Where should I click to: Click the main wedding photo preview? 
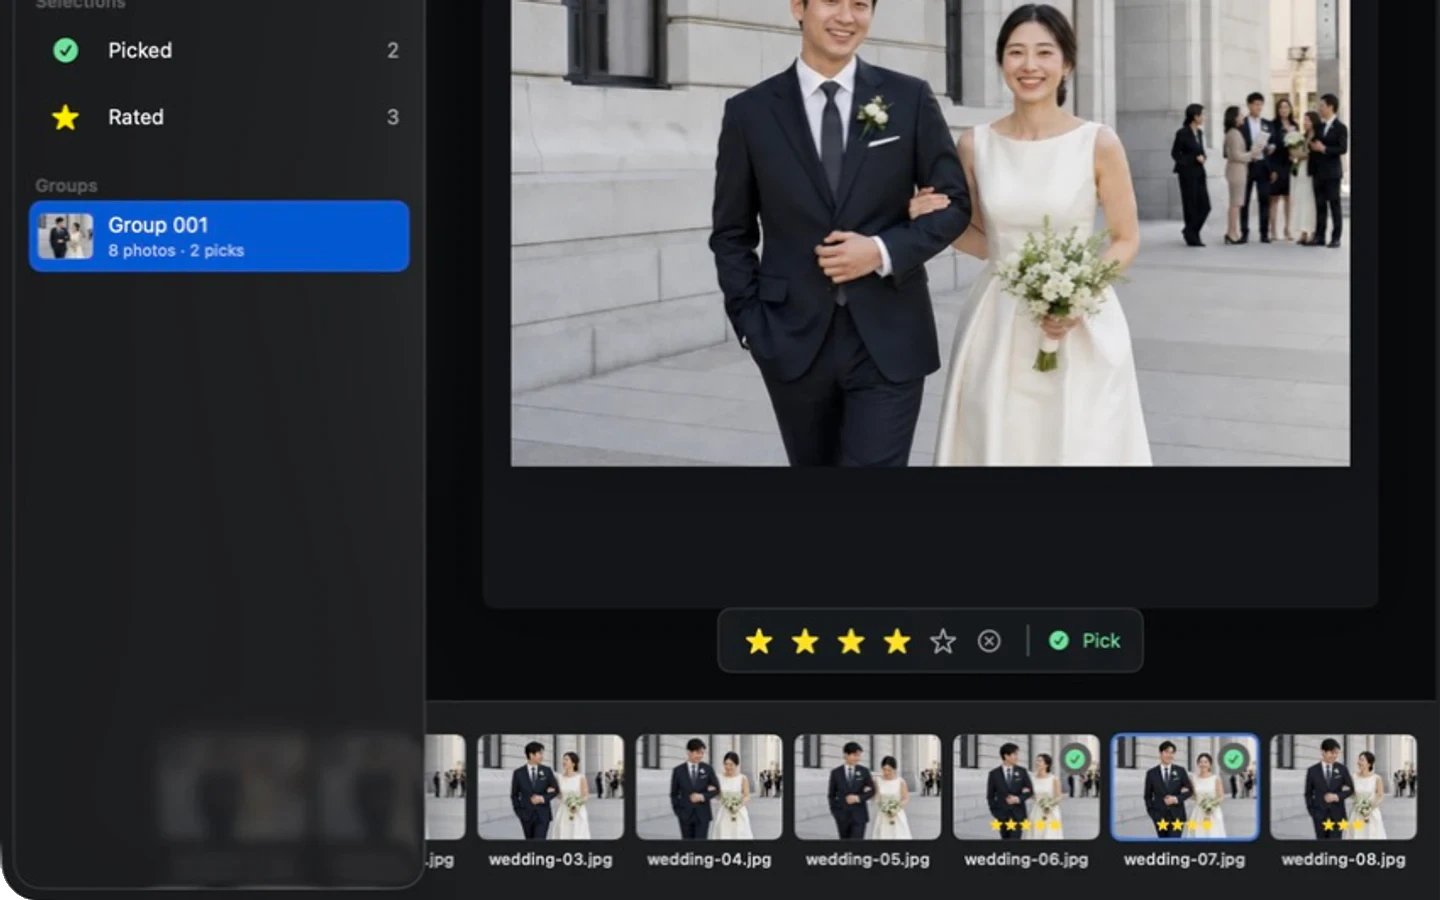point(930,232)
